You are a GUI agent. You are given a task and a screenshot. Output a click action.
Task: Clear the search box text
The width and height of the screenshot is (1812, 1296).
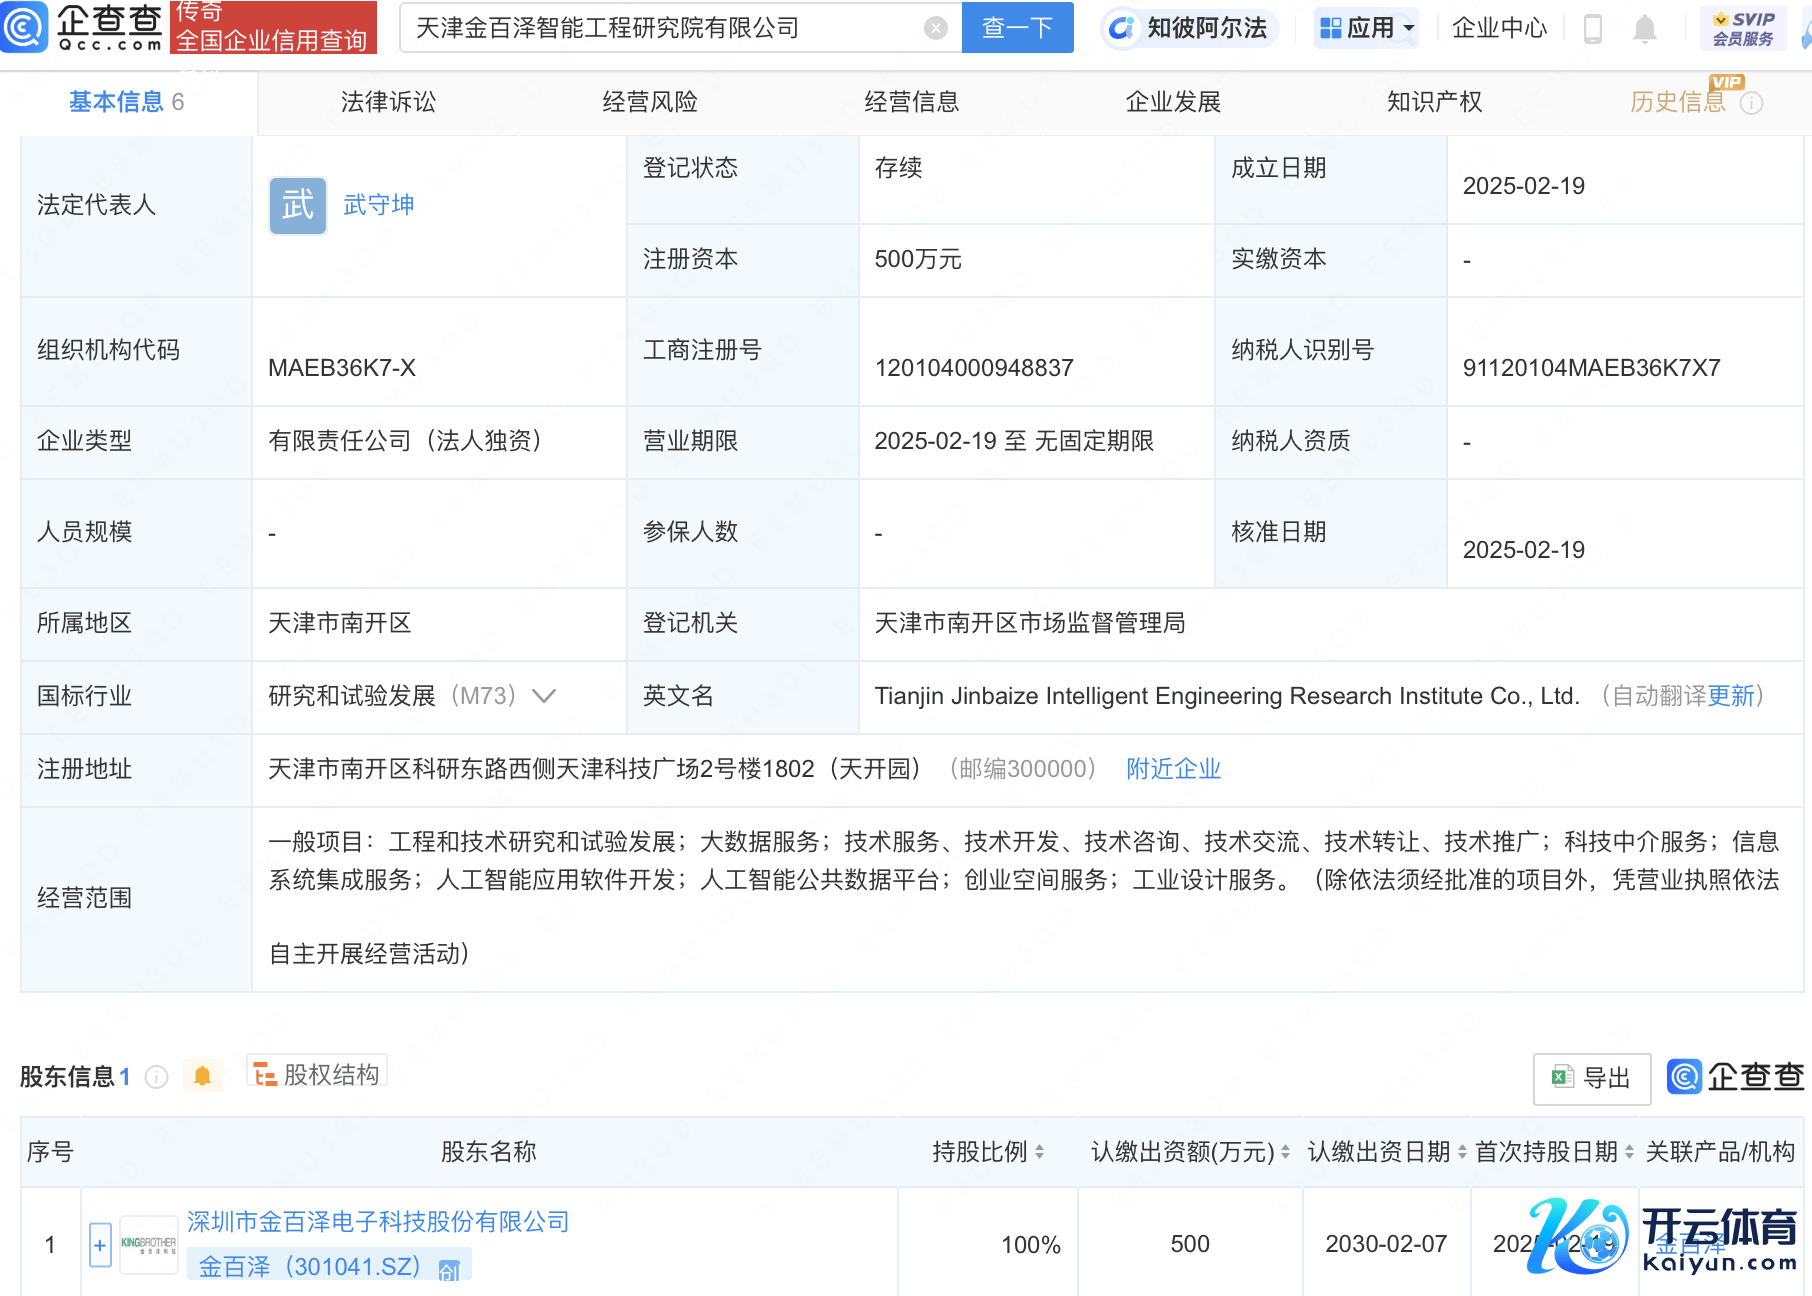(x=935, y=28)
